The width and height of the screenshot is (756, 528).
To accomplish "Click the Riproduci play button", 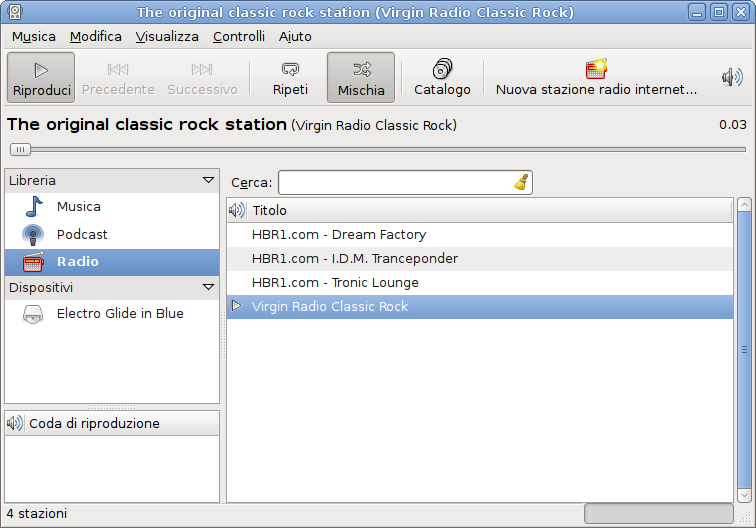I will tap(41, 78).
